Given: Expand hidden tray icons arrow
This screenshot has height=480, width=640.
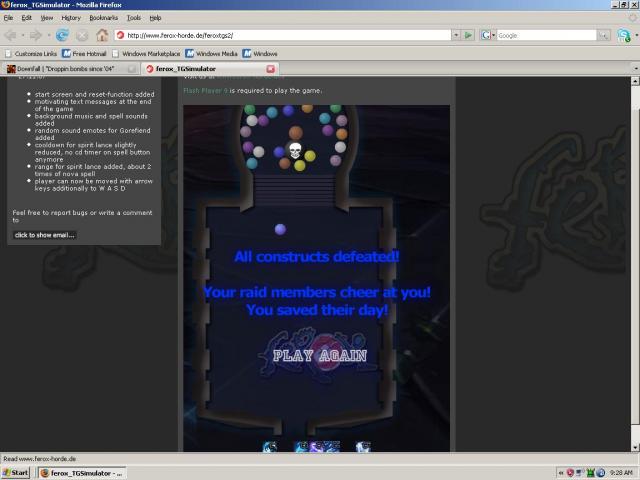Looking at the screenshot, I should (561, 473).
